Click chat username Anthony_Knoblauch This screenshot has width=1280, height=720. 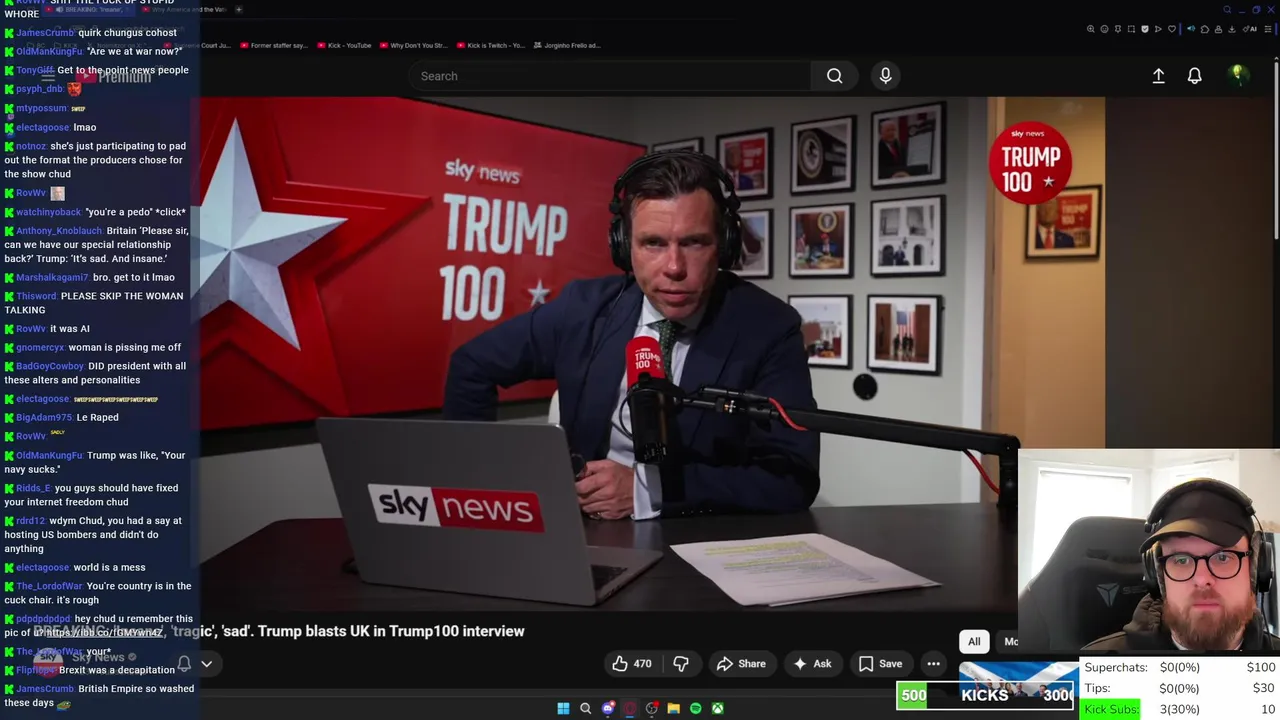[x=60, y=231]
